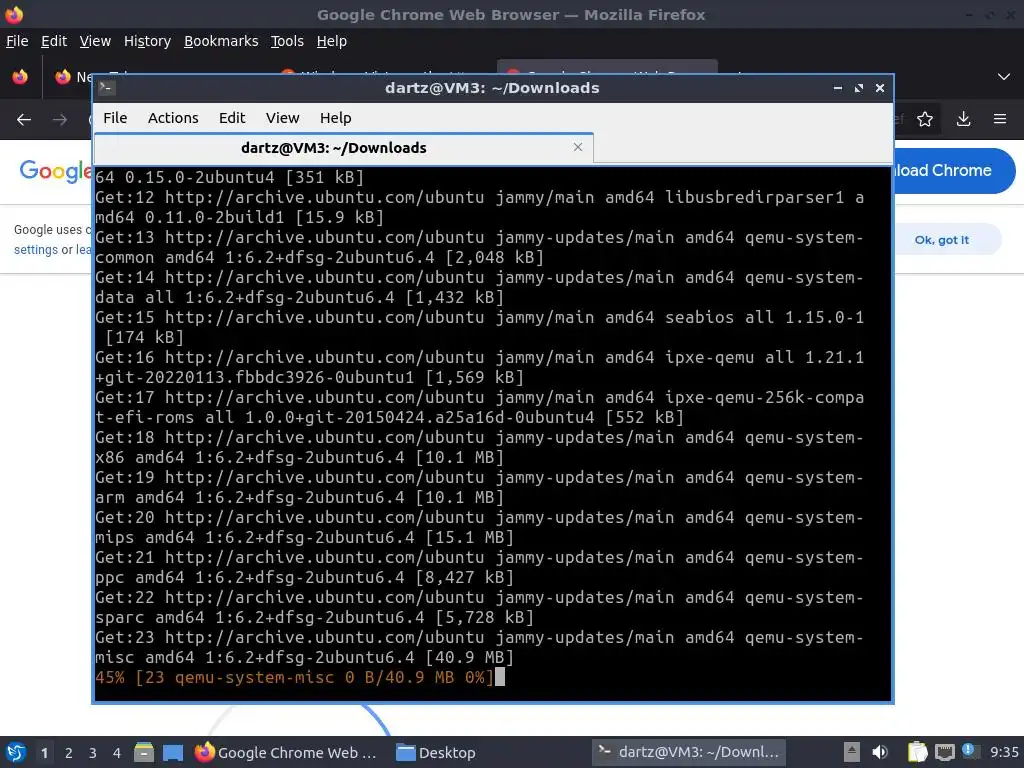Viewport: 1024px width, 768px height.
Task: Expand the list all tabs chevron
Action: pyautogui.click(x=1004, y=77)
